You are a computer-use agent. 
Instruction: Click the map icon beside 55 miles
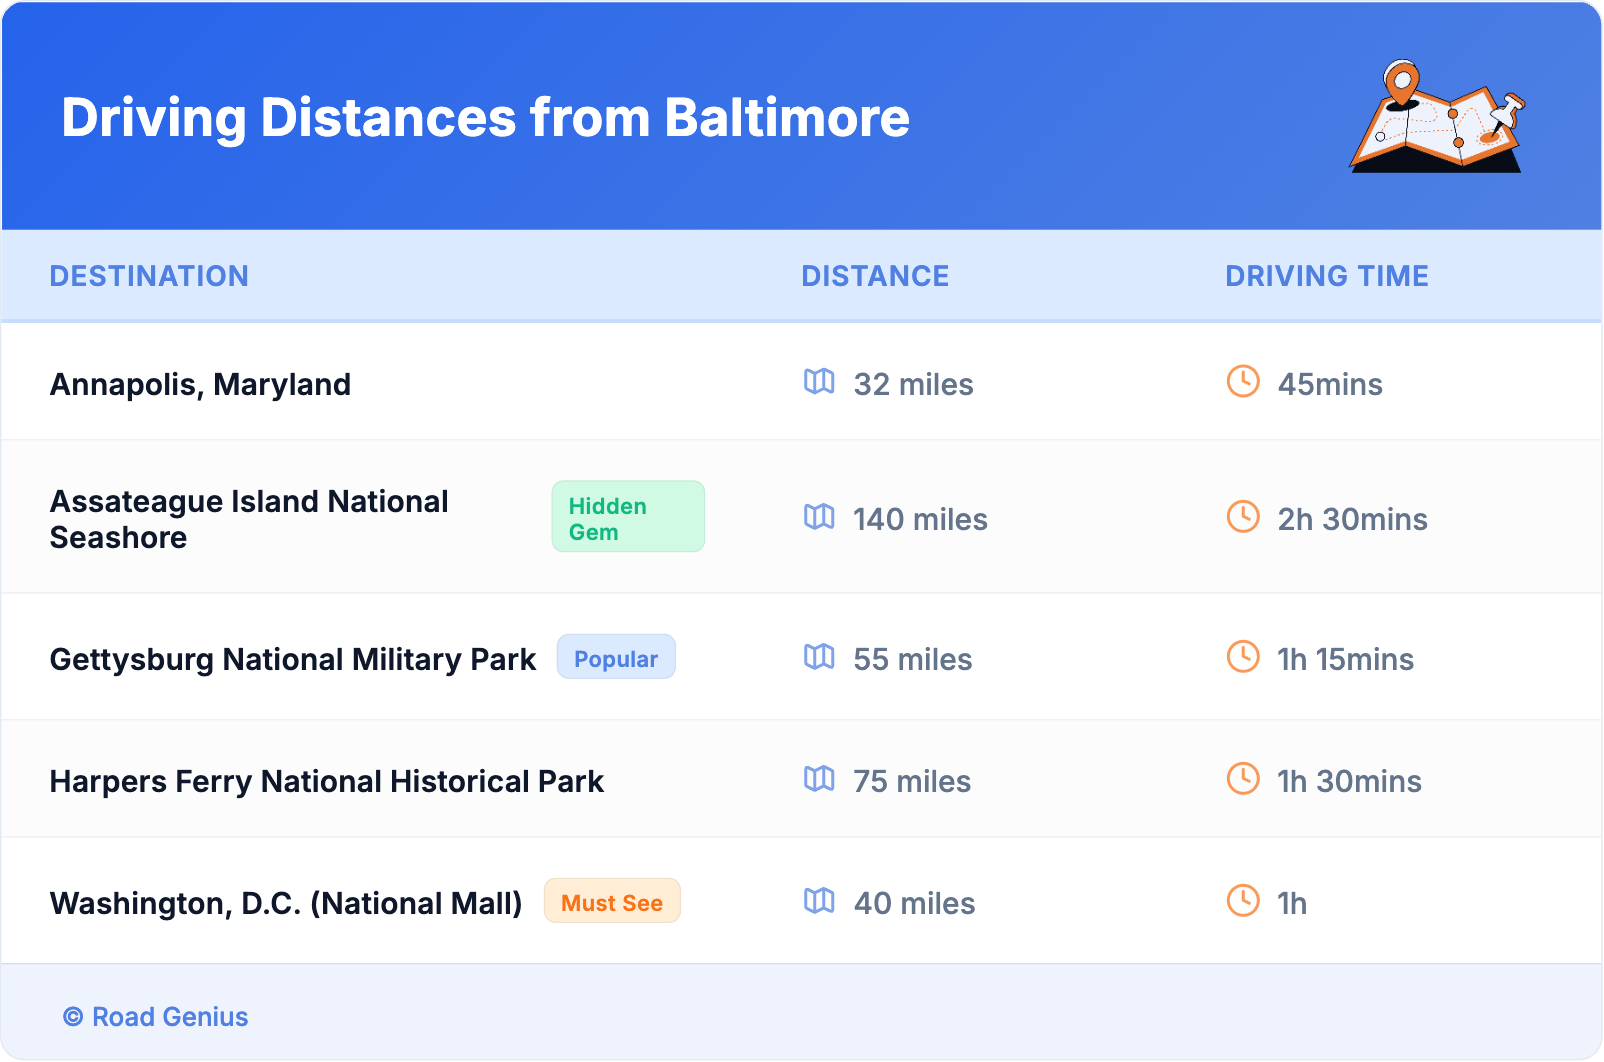pos(819,657)
